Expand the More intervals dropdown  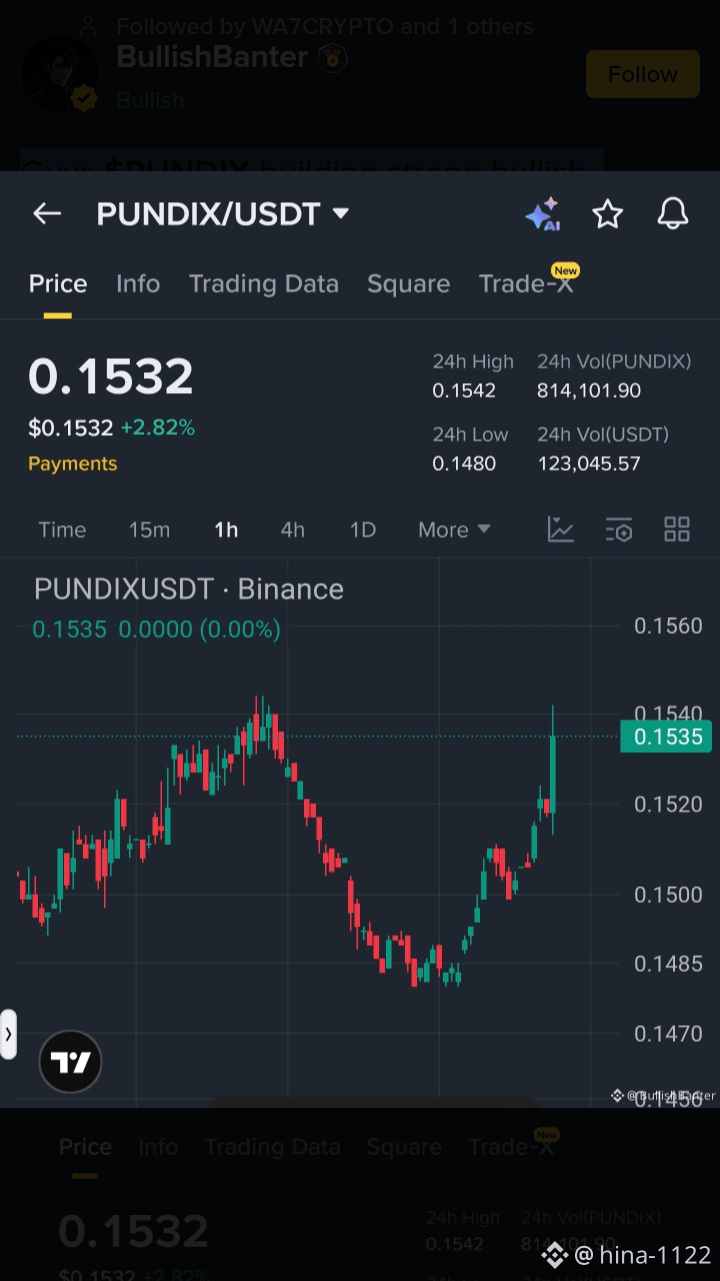(x=454, y=530)
